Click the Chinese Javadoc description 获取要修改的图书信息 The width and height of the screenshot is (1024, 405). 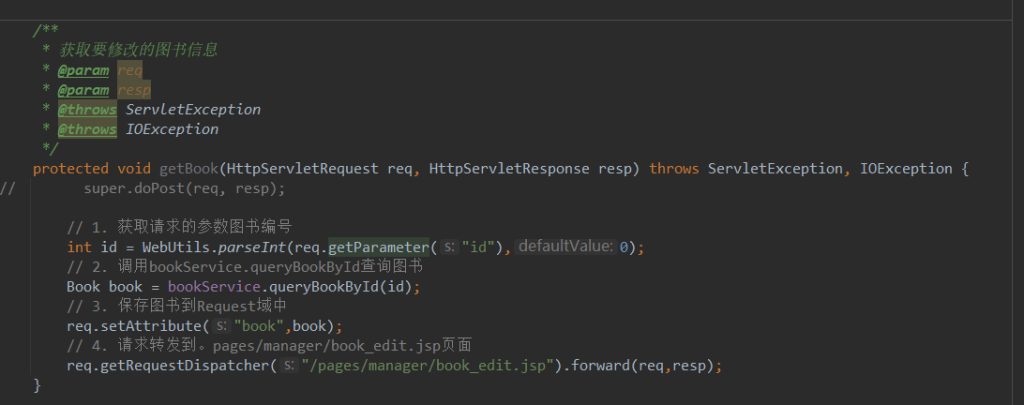[138, 49]
